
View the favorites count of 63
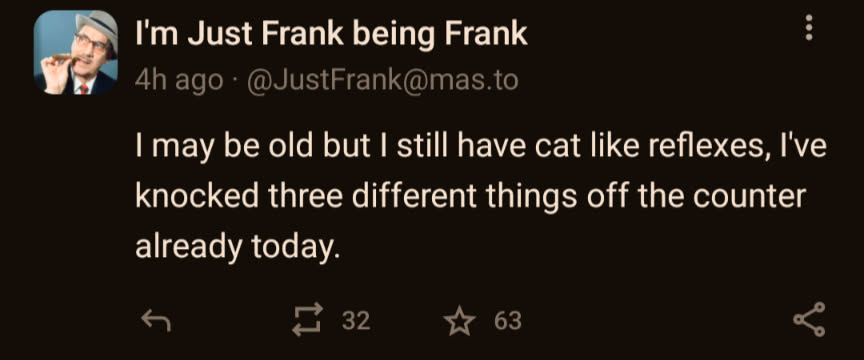pos(507,320)
